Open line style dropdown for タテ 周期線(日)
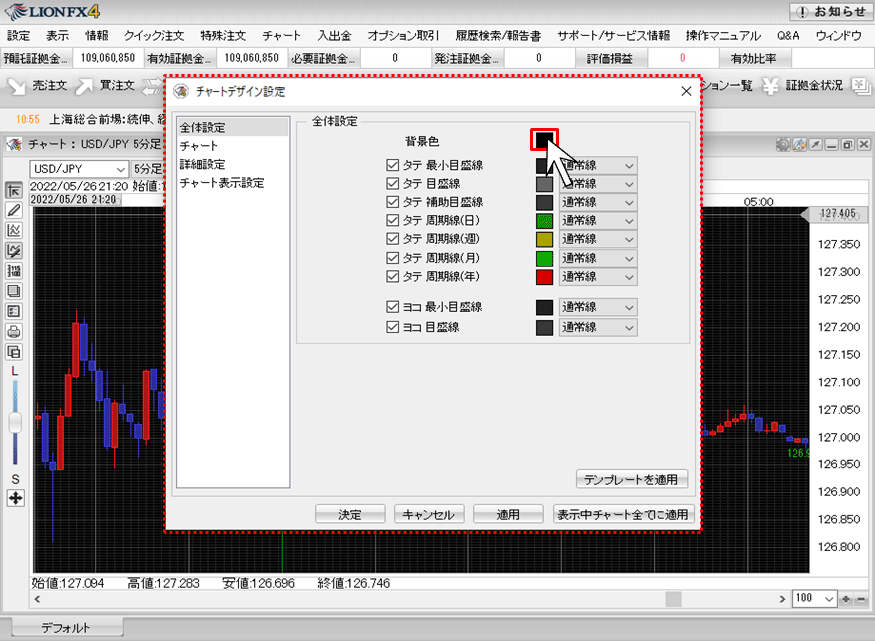Image resolution: width=875 pixels, height=641 pixels. click(598, 220)
